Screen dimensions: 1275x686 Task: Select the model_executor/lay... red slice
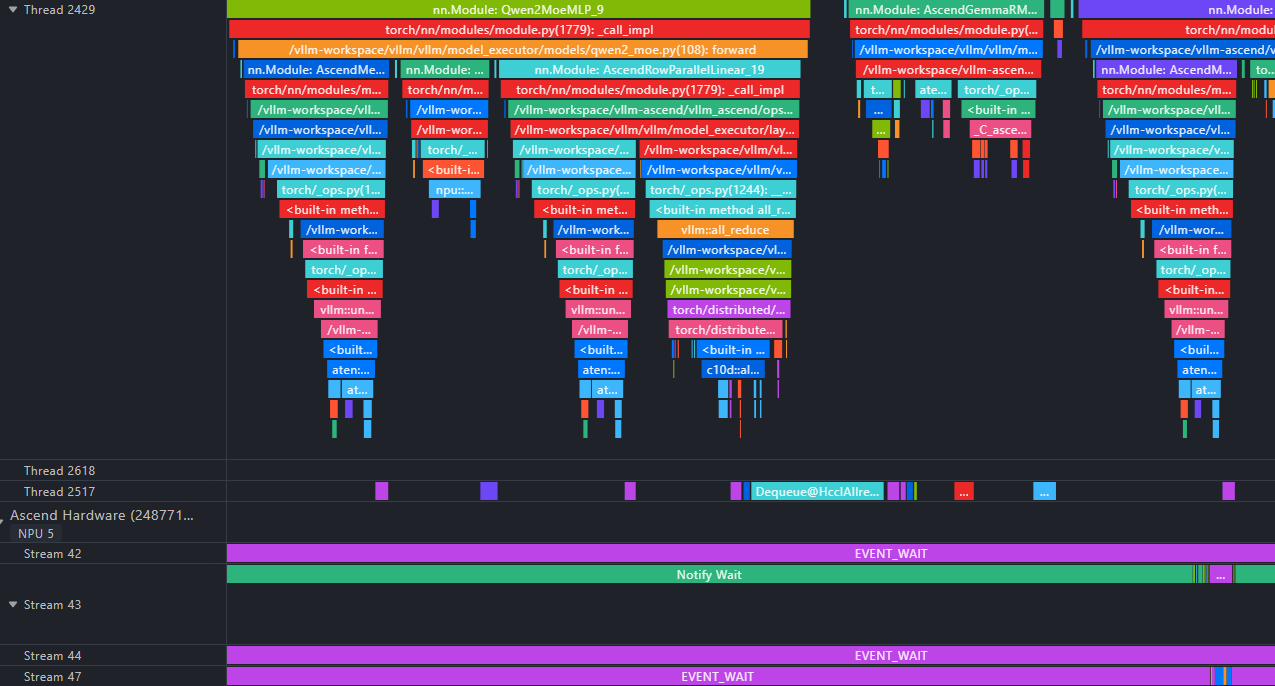[x=654, y=129]
